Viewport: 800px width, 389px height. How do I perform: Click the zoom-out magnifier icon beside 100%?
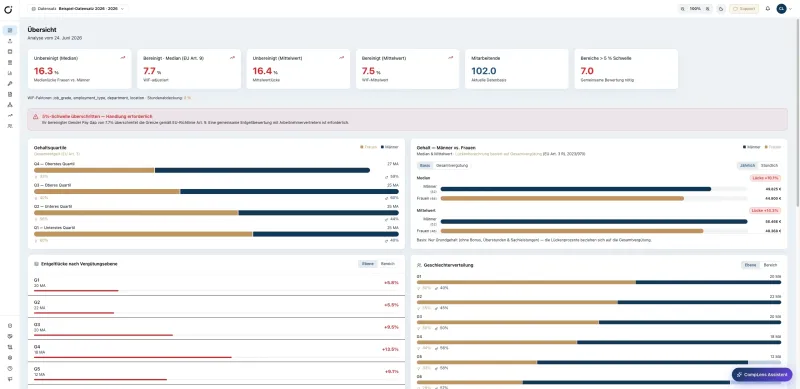684,9
